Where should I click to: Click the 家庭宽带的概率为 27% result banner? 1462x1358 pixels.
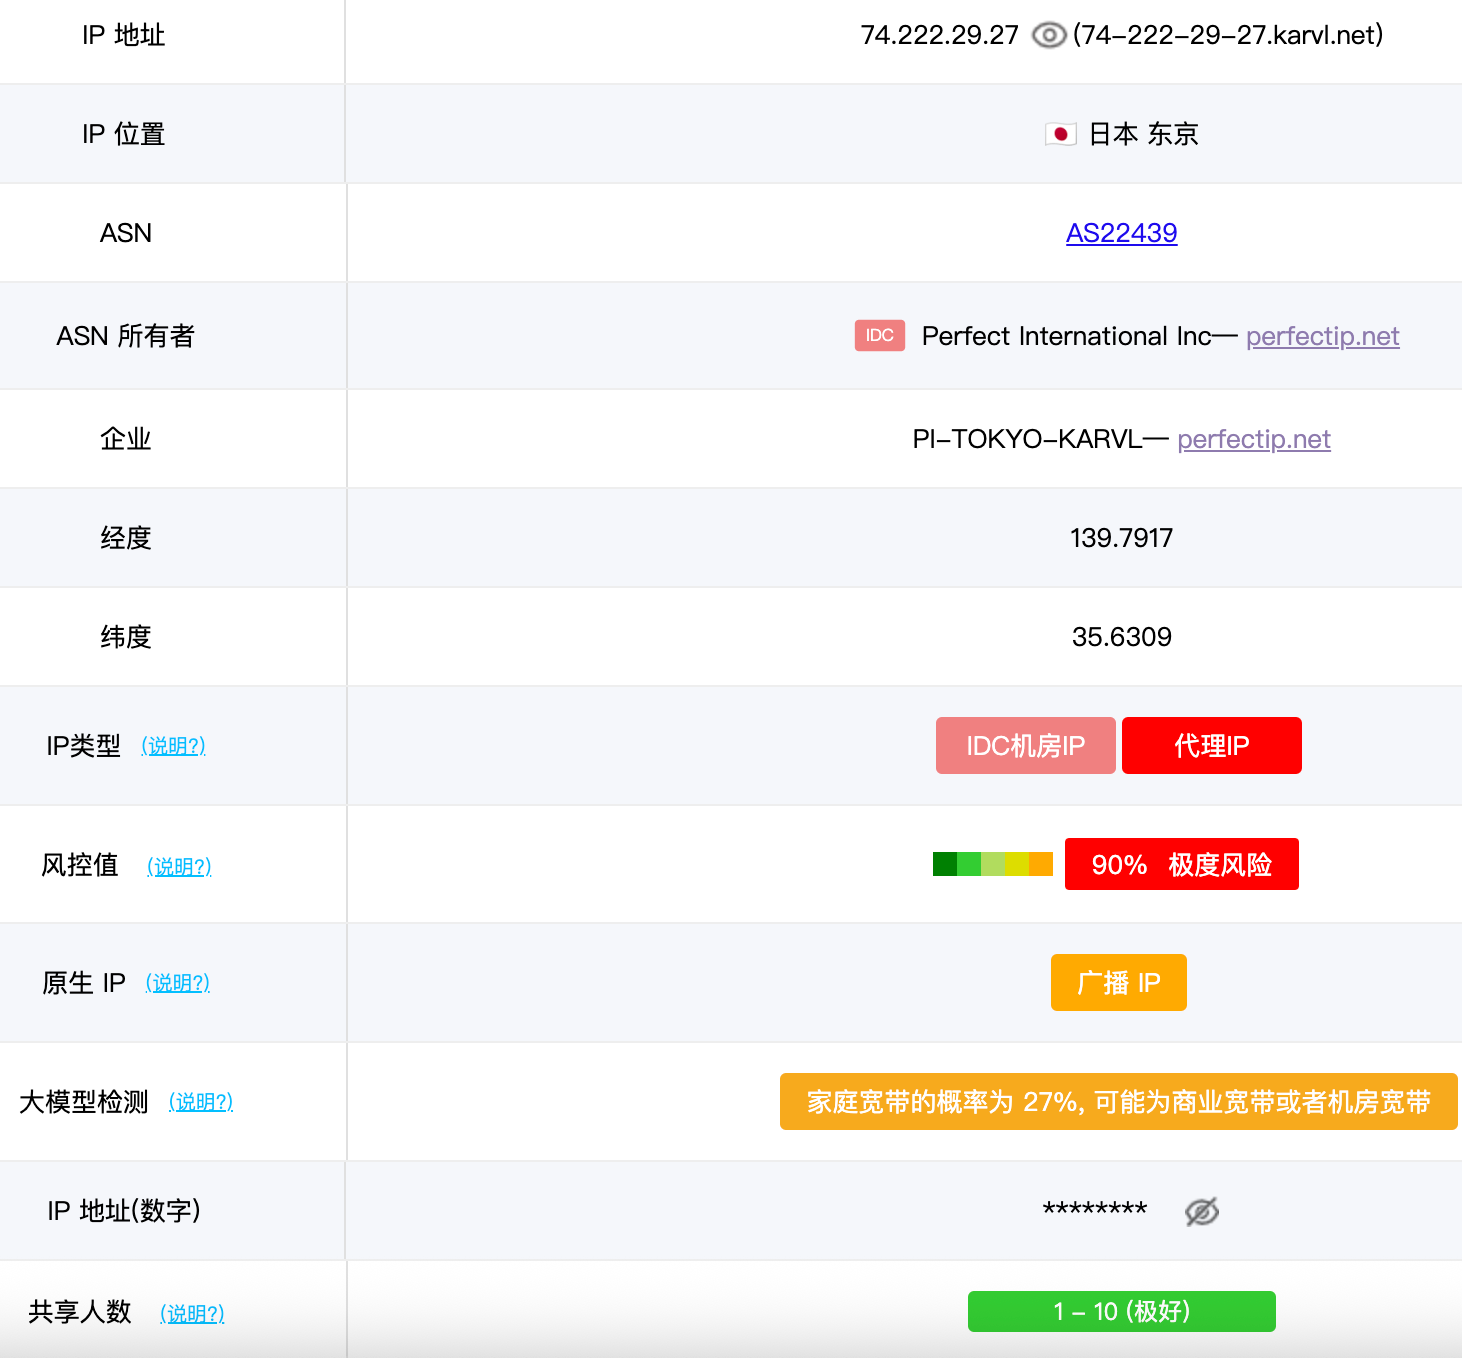point(1118,1102)
